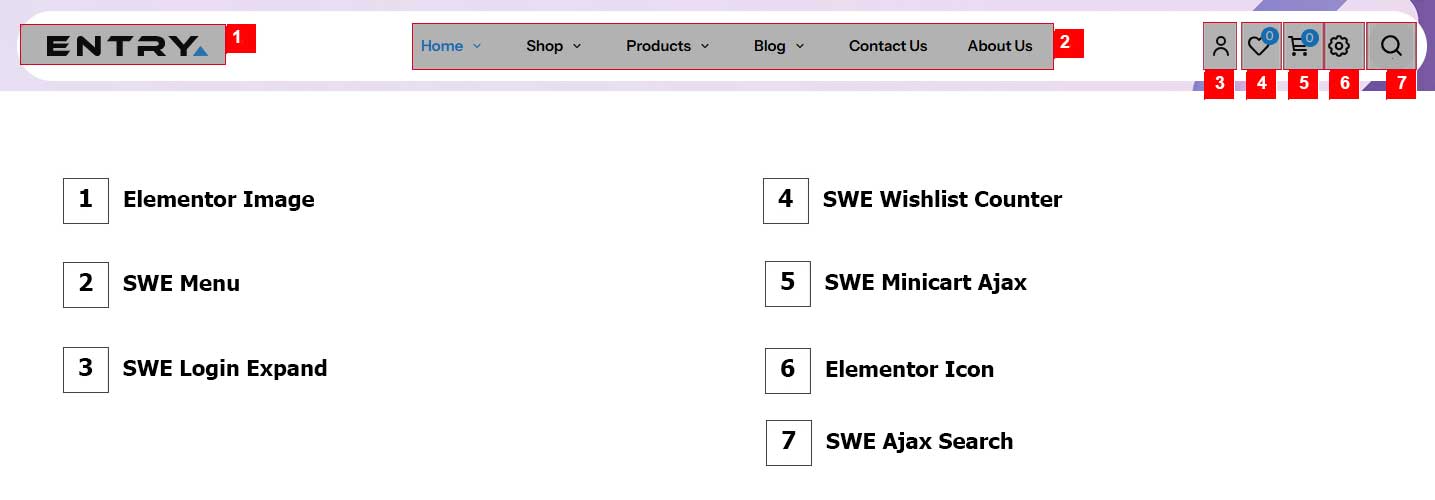Viewport: 1435px width, 500px height.
Task: Click the Products menu label
Action: tap(658, 46)
